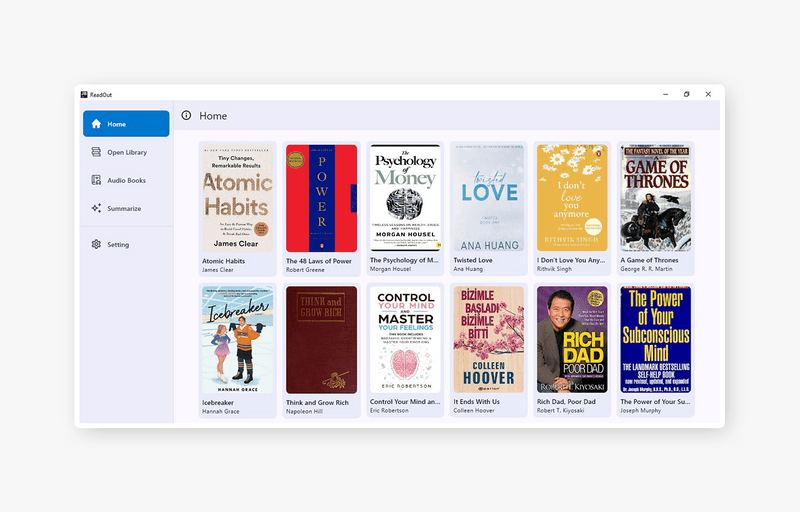Click title text "A Game of Thrones"
800x512 pixels.
(x=649, y=260)
